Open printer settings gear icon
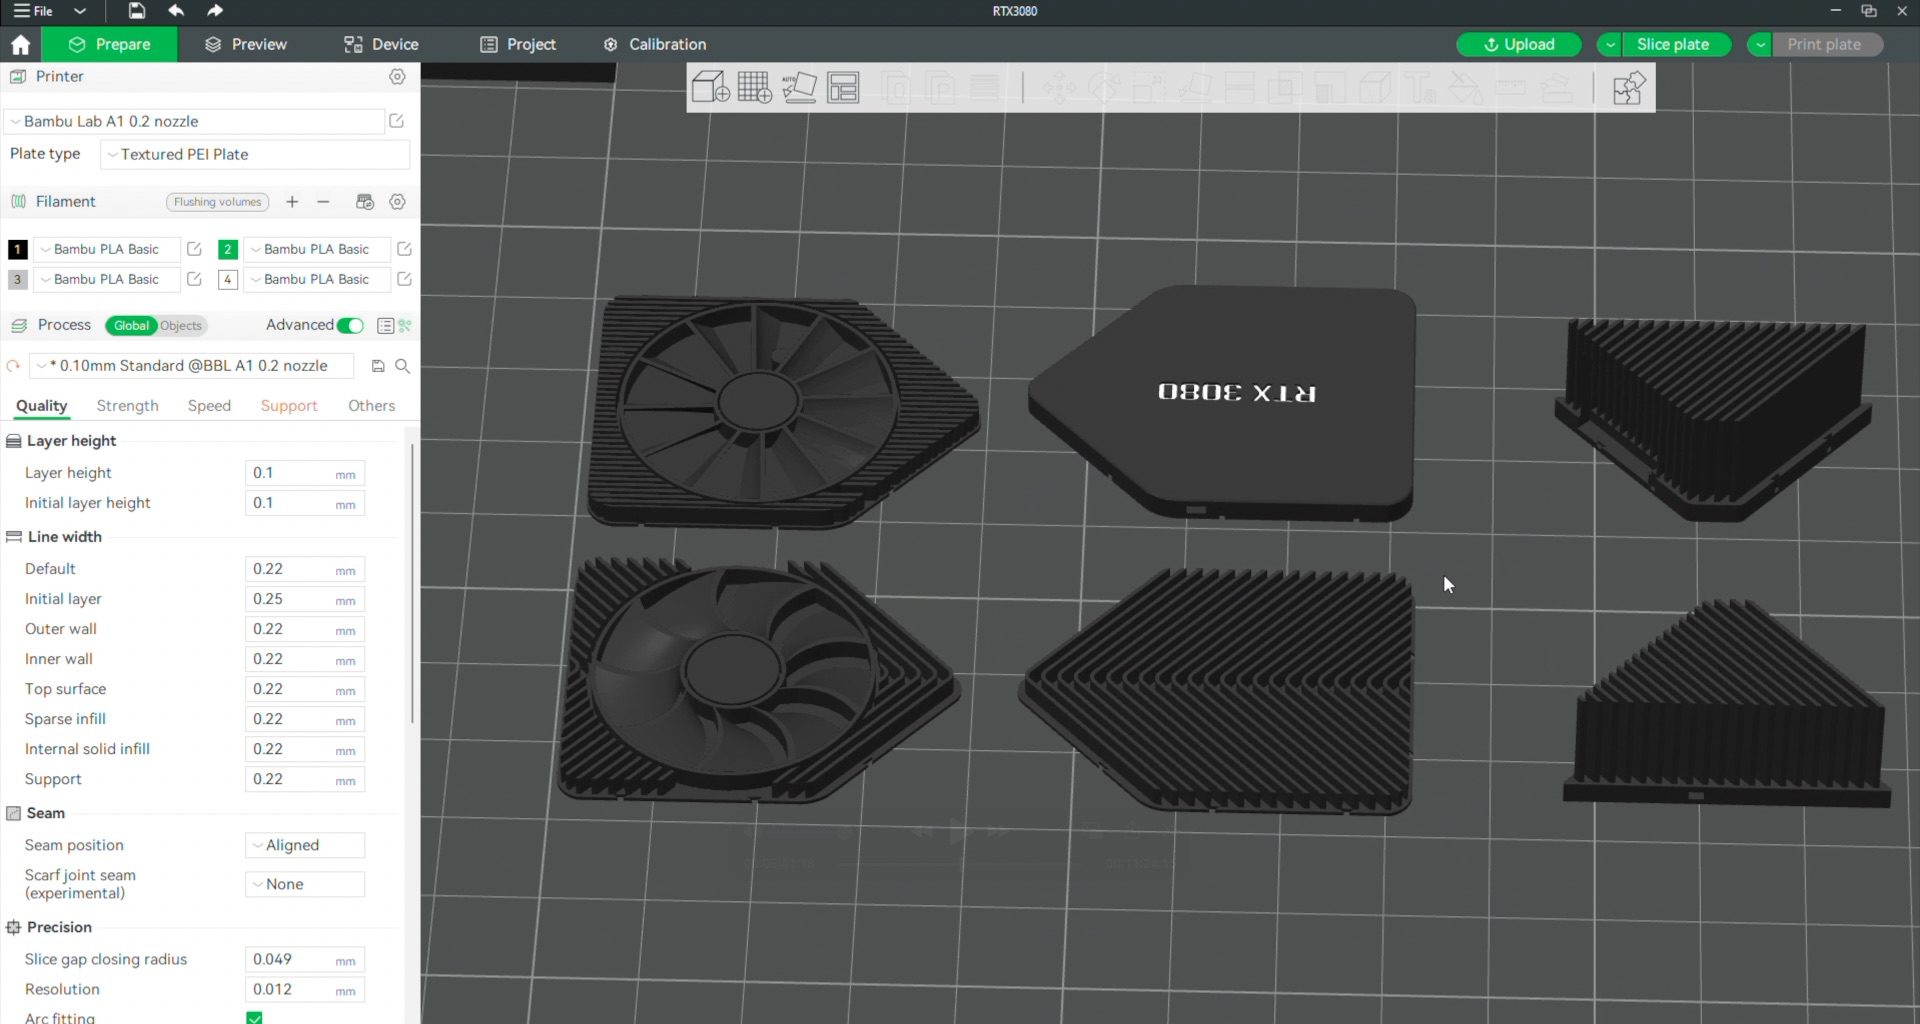1920x1024 pixels. click(x=397, y=77)
